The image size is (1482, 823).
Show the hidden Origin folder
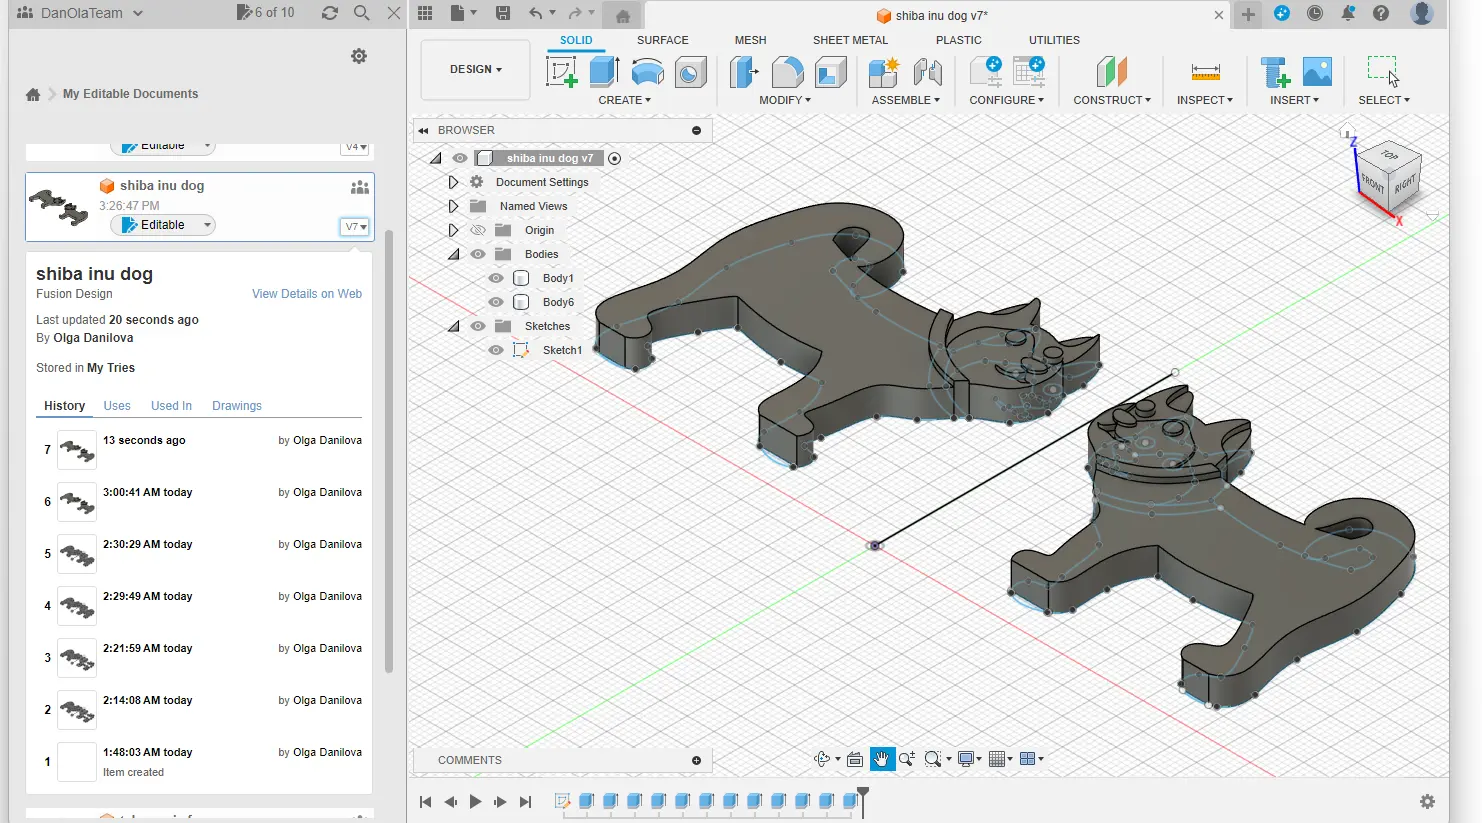pyautogui.click(x=478, y=230)
